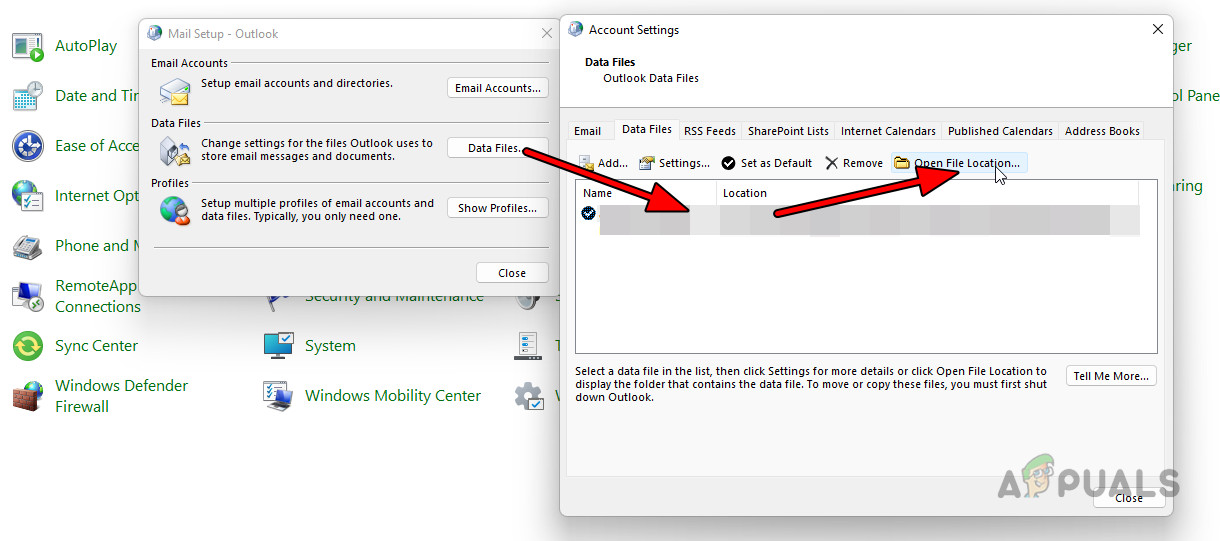Open data file Settings from toolbar
The height and width of the screenshot is (541, 1220).
click(674, 163)
